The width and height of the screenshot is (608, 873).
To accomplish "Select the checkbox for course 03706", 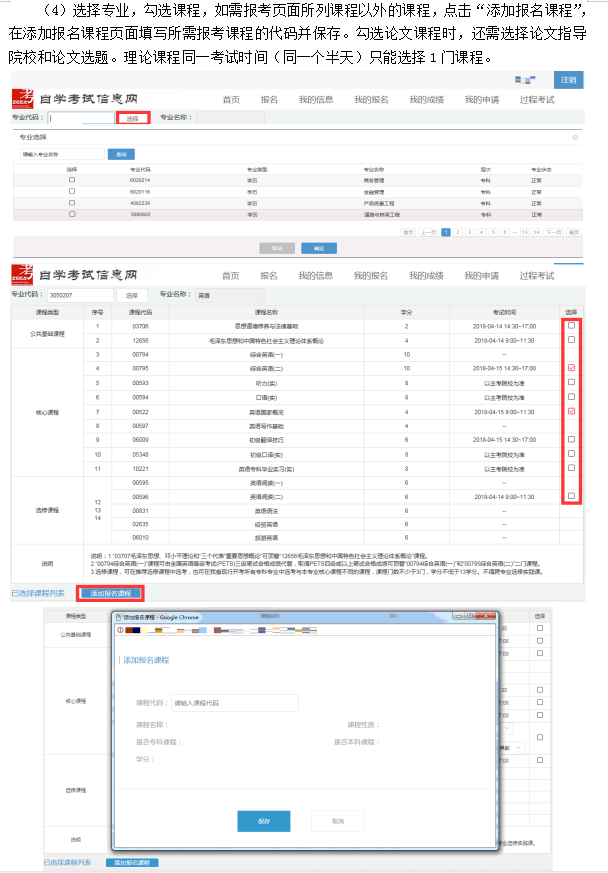I will [x=571, y=326].
